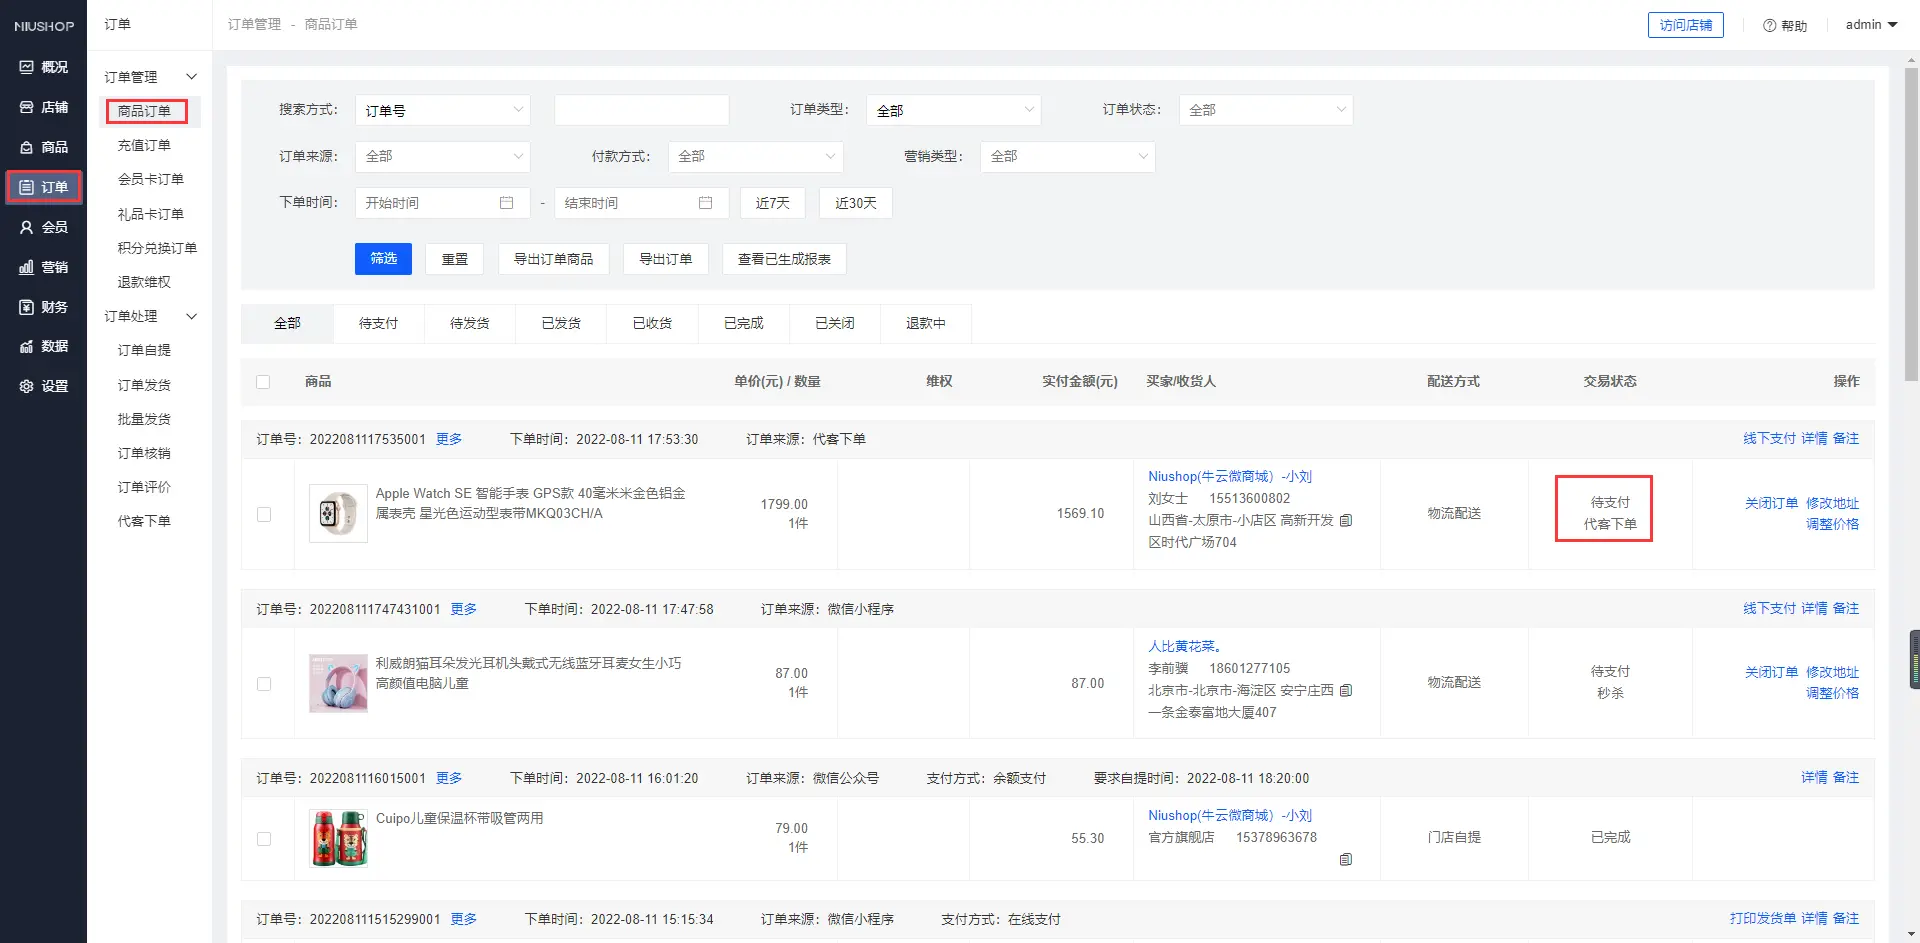Viewport: 1920px width, 943px height.
Task: Open the 营销 marketing chart icon
Action: [x=27, y=267]
